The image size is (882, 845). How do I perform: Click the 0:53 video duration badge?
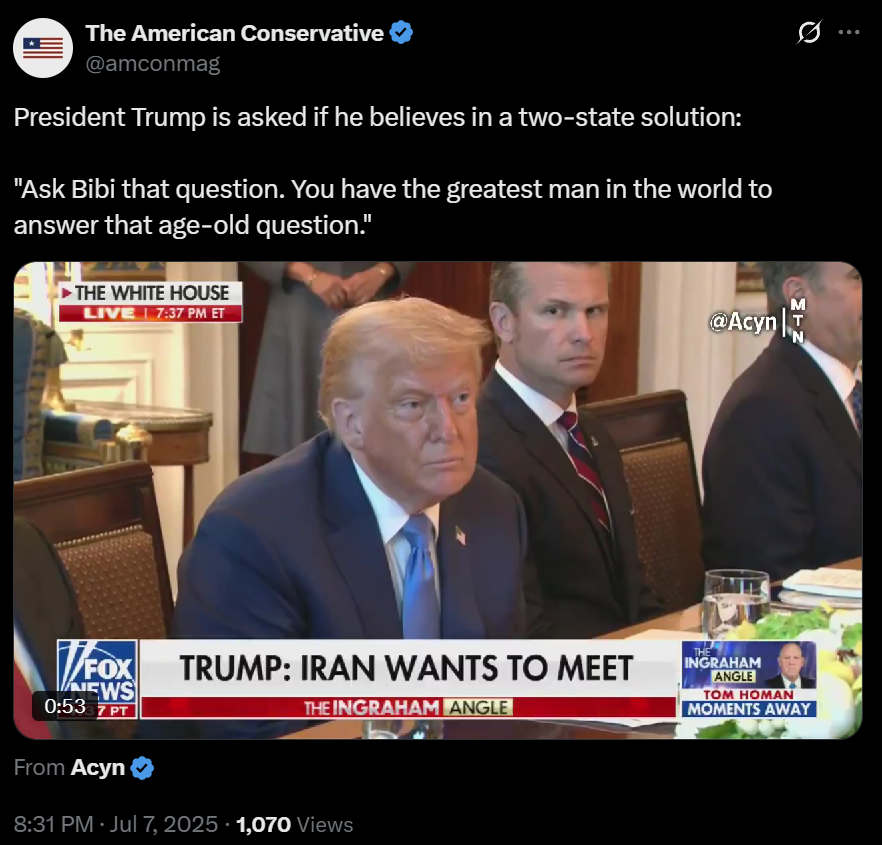(x=65, y=705)
